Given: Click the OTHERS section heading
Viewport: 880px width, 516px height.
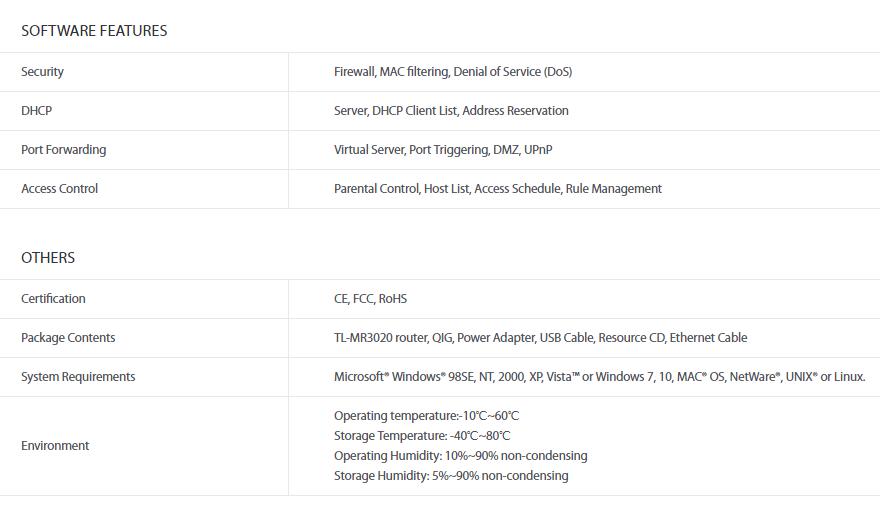Looking at the screenshot, I should (48, 258).
